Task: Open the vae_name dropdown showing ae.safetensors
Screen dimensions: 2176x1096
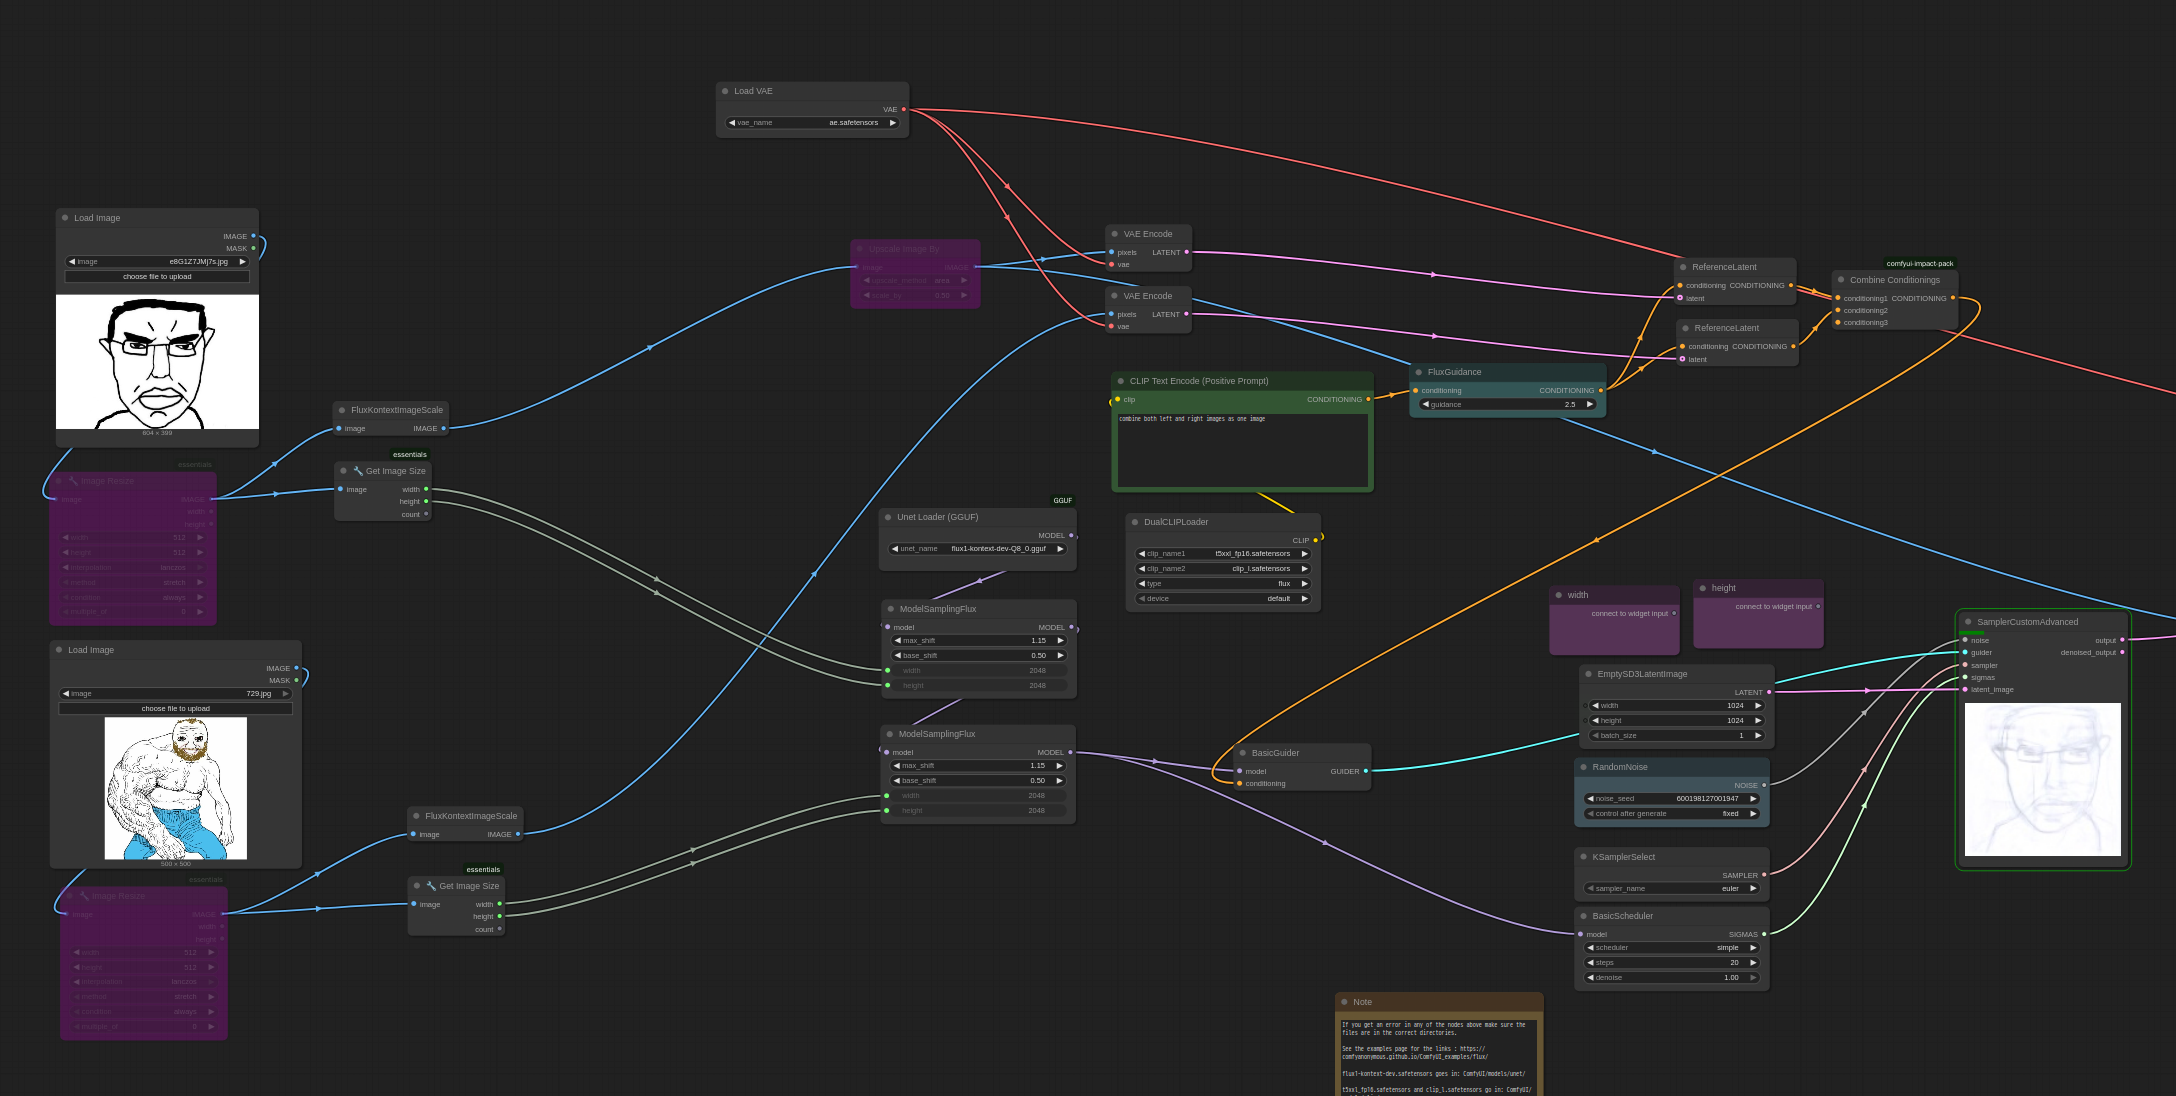Action: [x=813, y=123]
